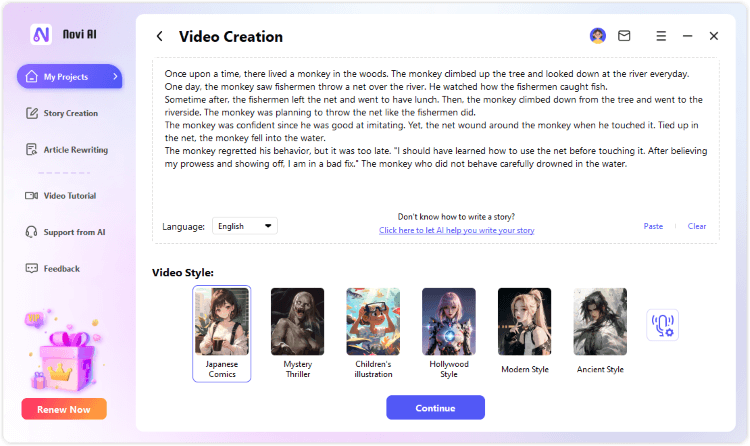
Task: Click the Novi AI logo
Action: point(41,34)
